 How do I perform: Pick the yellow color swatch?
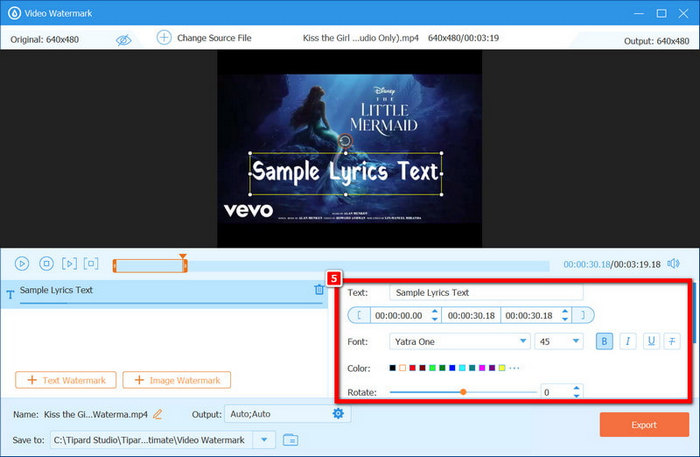(502, 368)
